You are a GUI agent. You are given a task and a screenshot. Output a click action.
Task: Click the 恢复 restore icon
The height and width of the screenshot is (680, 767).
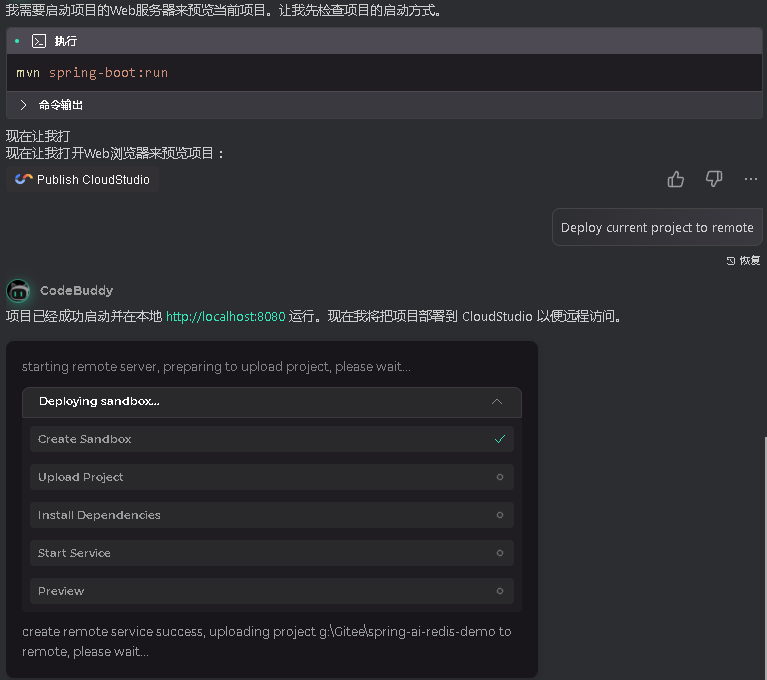tap(731, 260)
